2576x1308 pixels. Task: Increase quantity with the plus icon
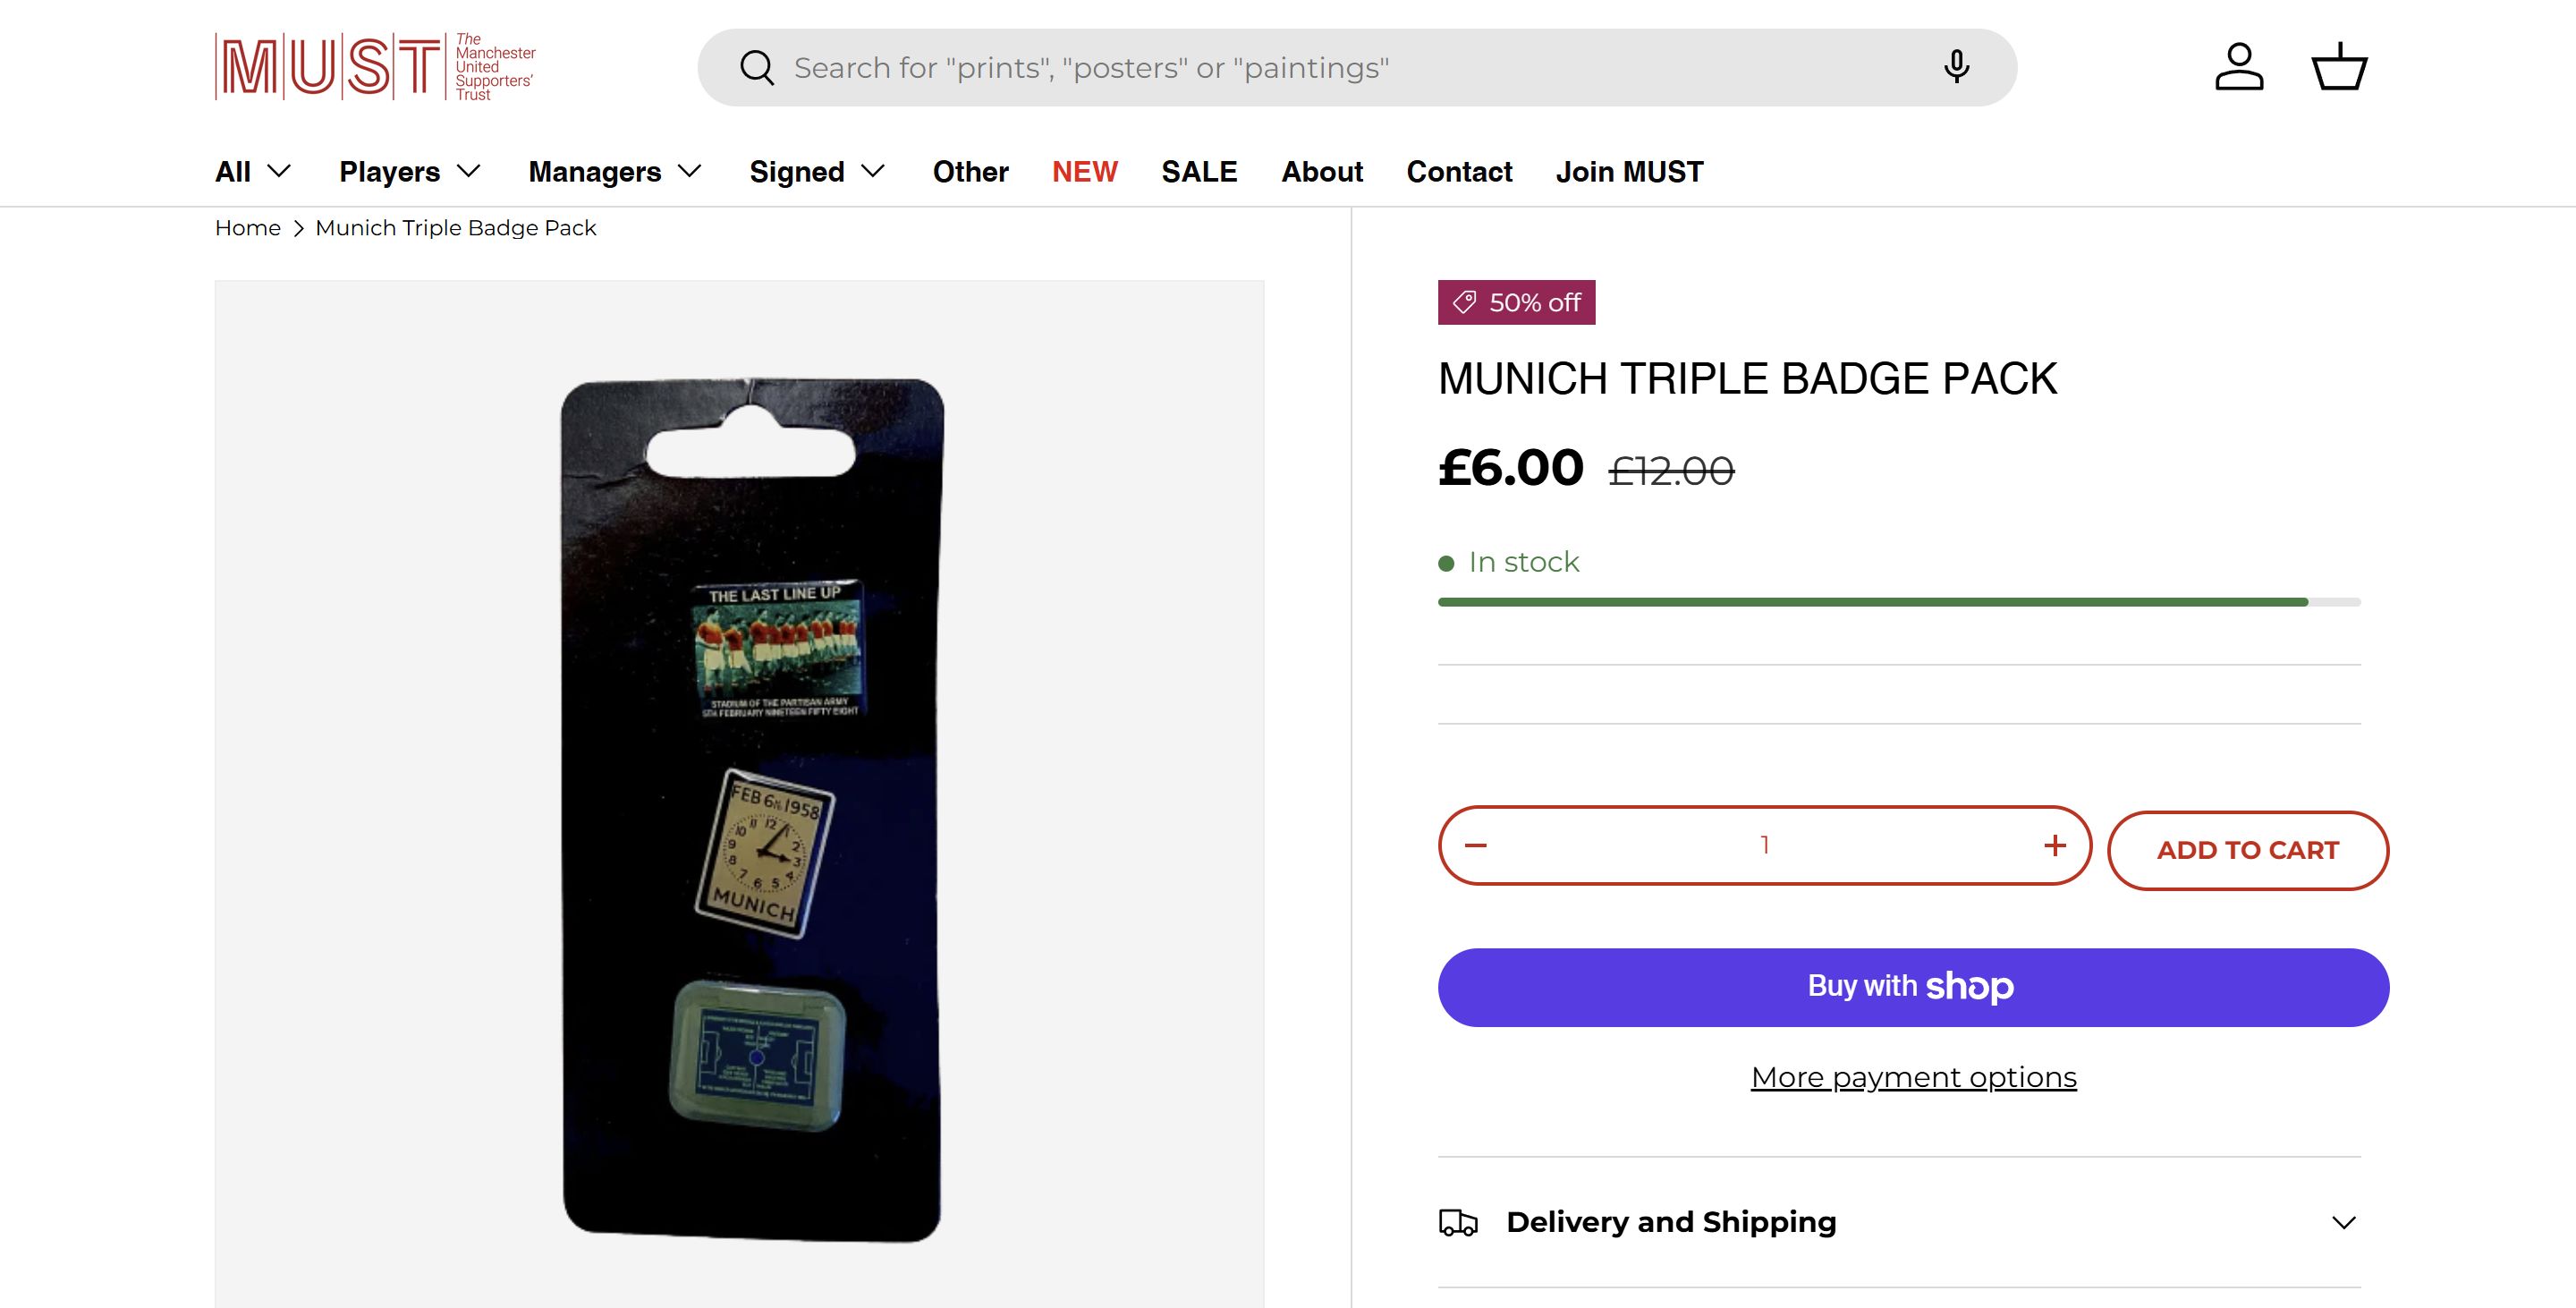pos(2055,846)
